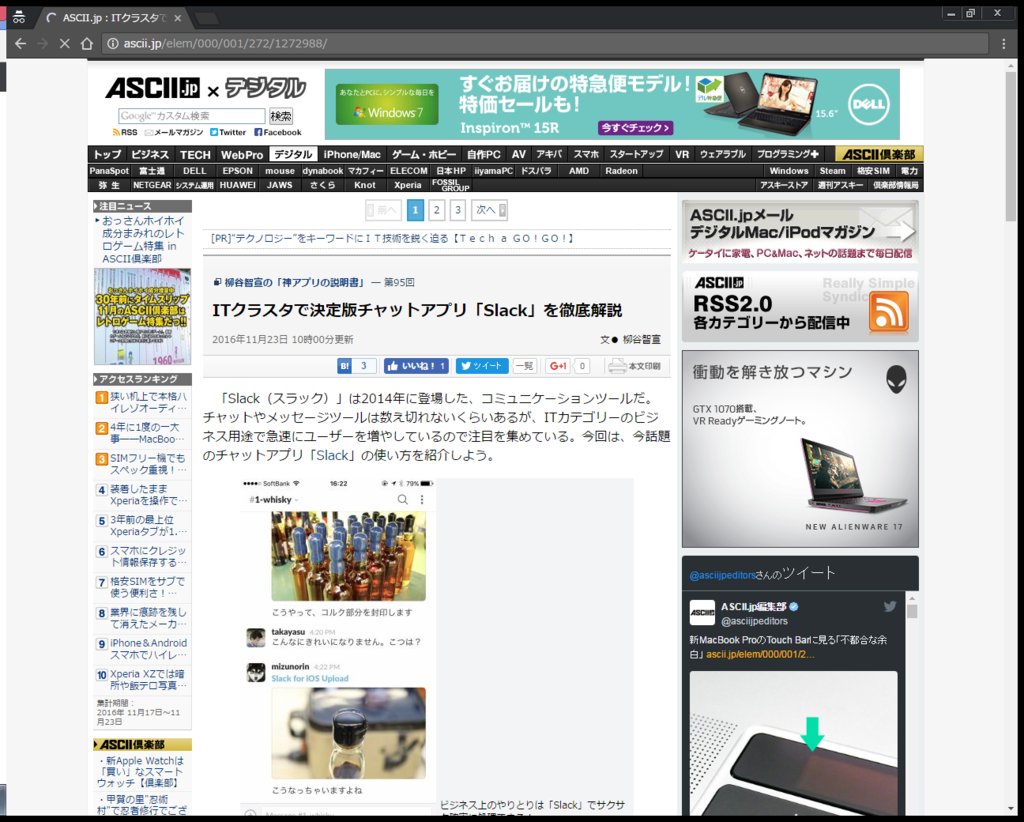This screenshot has width=1024, height=822.
Task: Click the ASCII.jp mail magazine banner
Action: pyautogui.click(x=800, y=232)
